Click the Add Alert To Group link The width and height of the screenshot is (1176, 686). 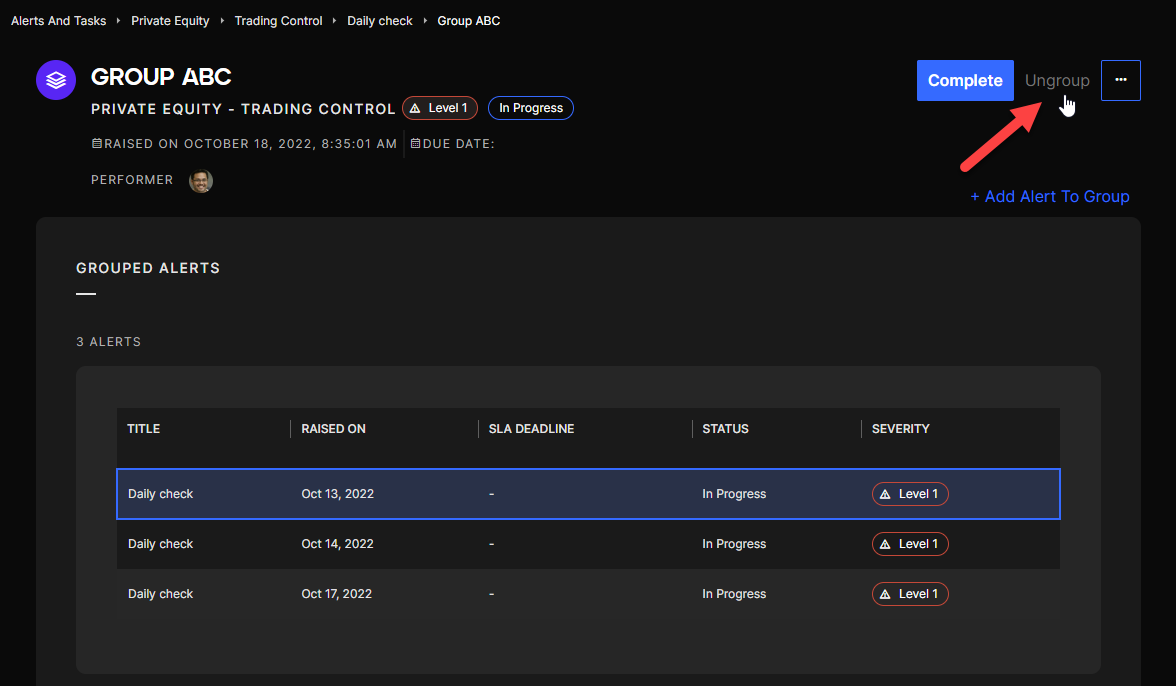(x=1049, y=197)
